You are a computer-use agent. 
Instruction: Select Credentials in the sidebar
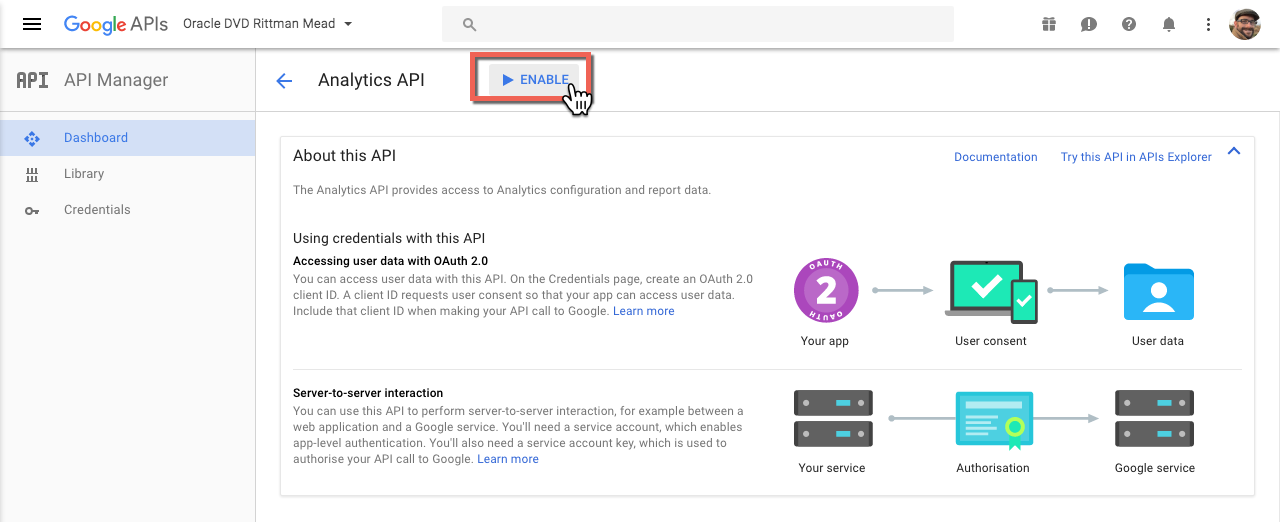coord(128,210)
